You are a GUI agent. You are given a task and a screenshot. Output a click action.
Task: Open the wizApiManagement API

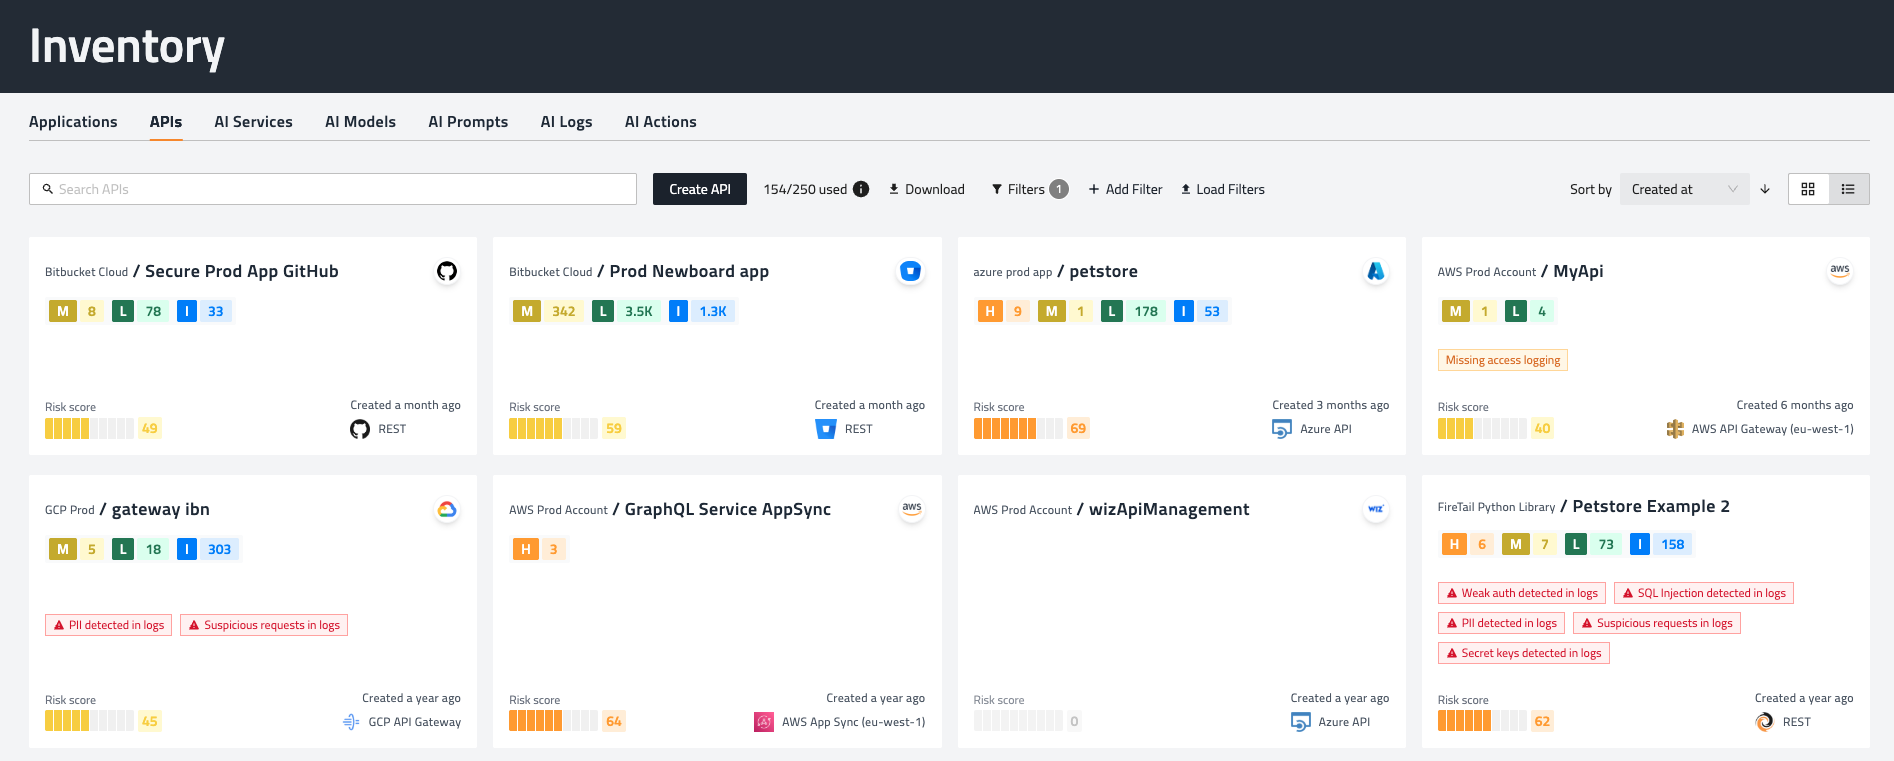click(1169, 509)
